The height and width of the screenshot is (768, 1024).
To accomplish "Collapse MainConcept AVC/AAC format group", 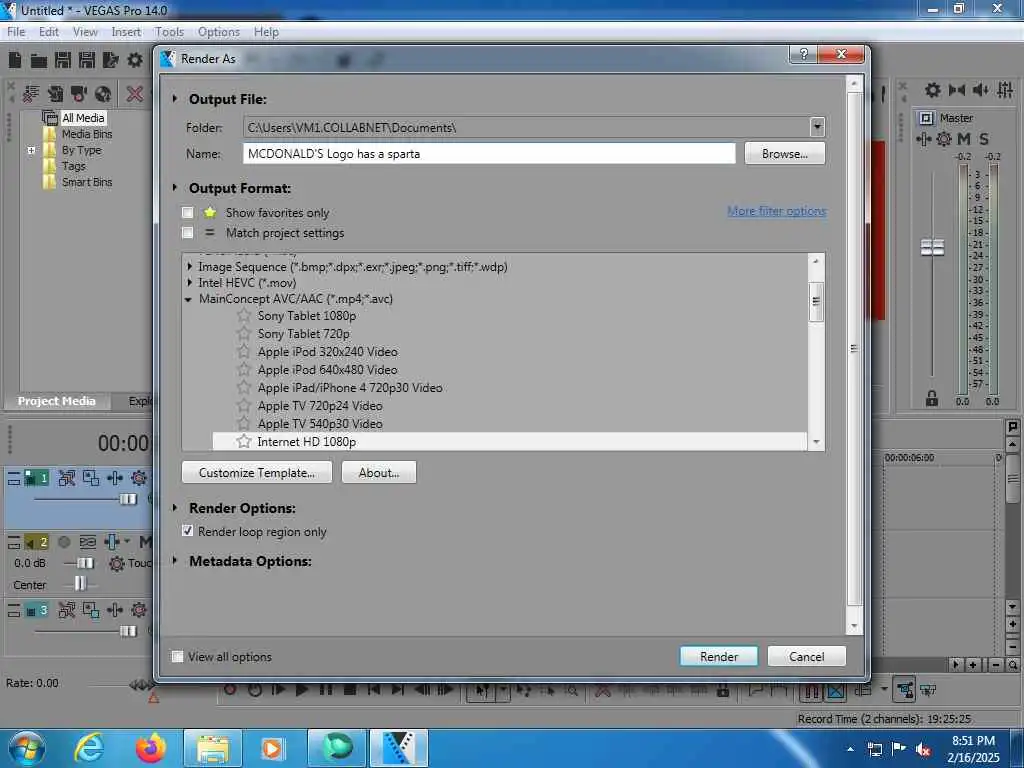I will point(188,299).
